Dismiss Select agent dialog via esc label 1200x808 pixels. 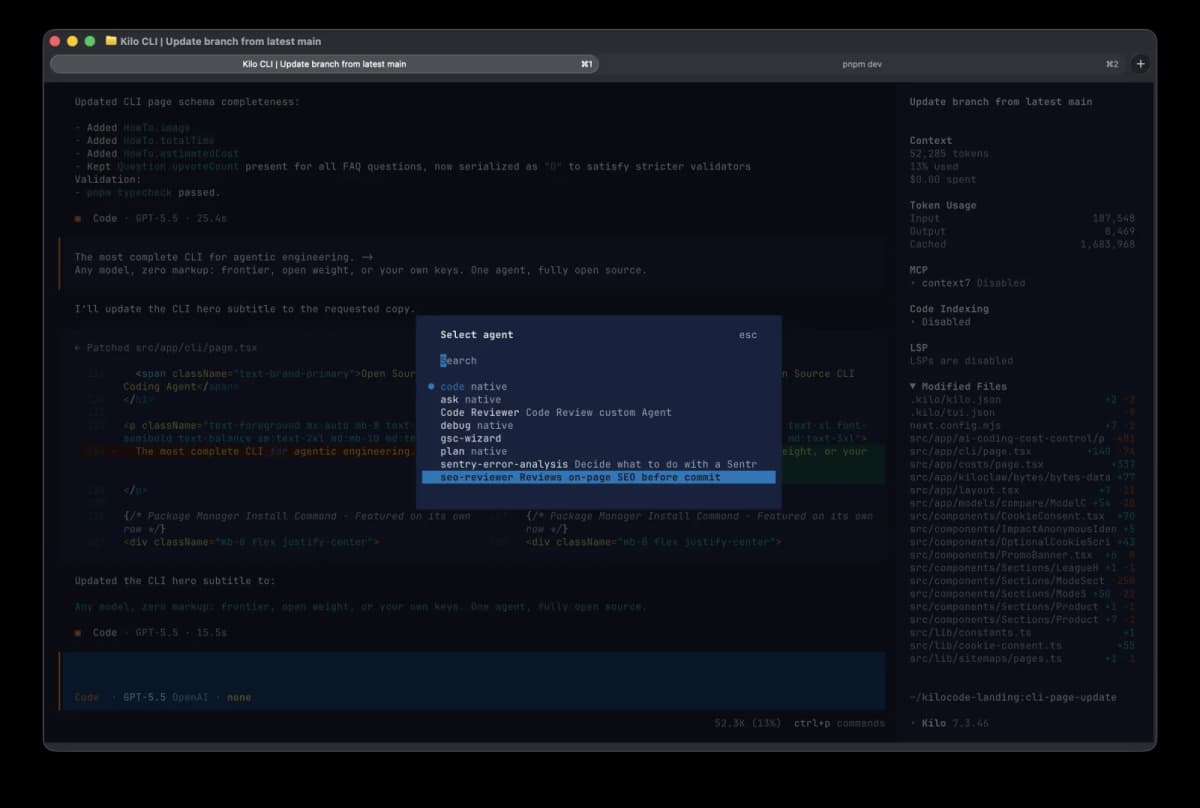(748, 335)
